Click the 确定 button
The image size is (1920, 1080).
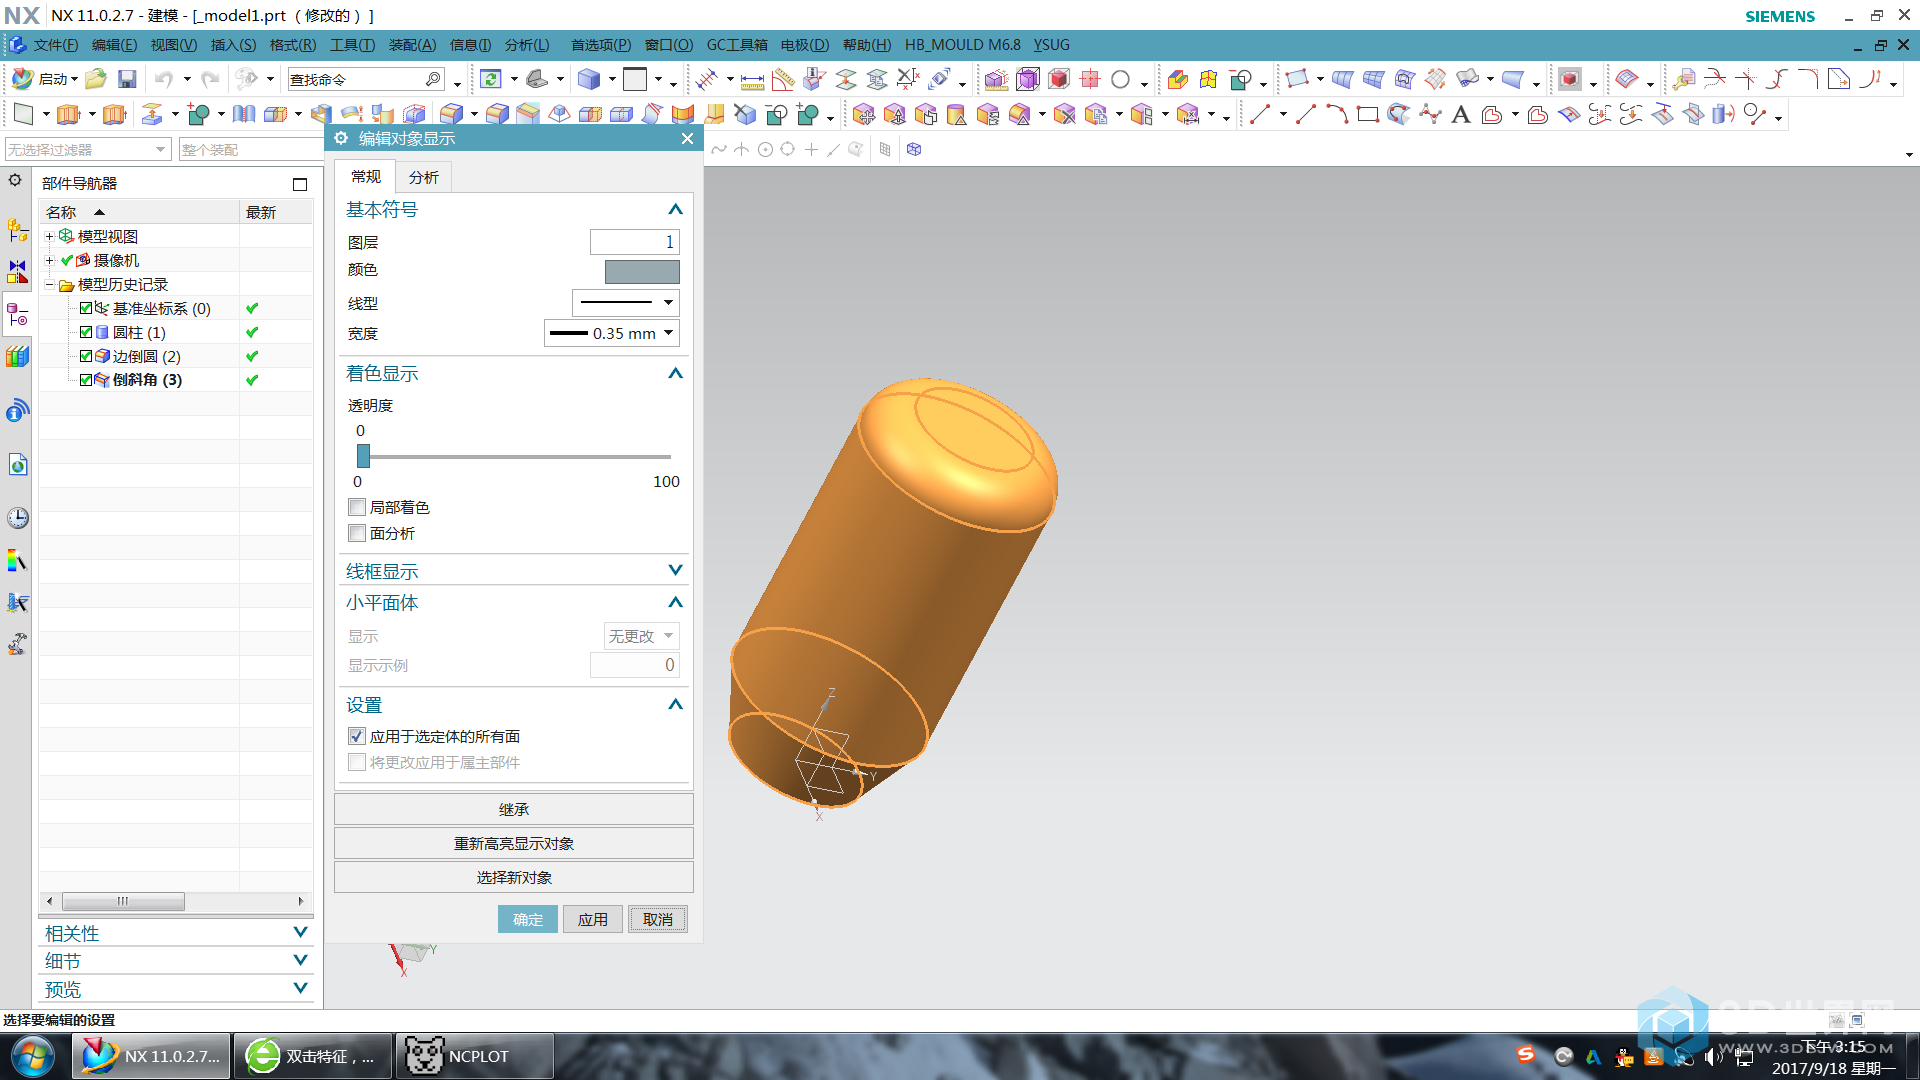pyautogui.click(x=527, y=919)
